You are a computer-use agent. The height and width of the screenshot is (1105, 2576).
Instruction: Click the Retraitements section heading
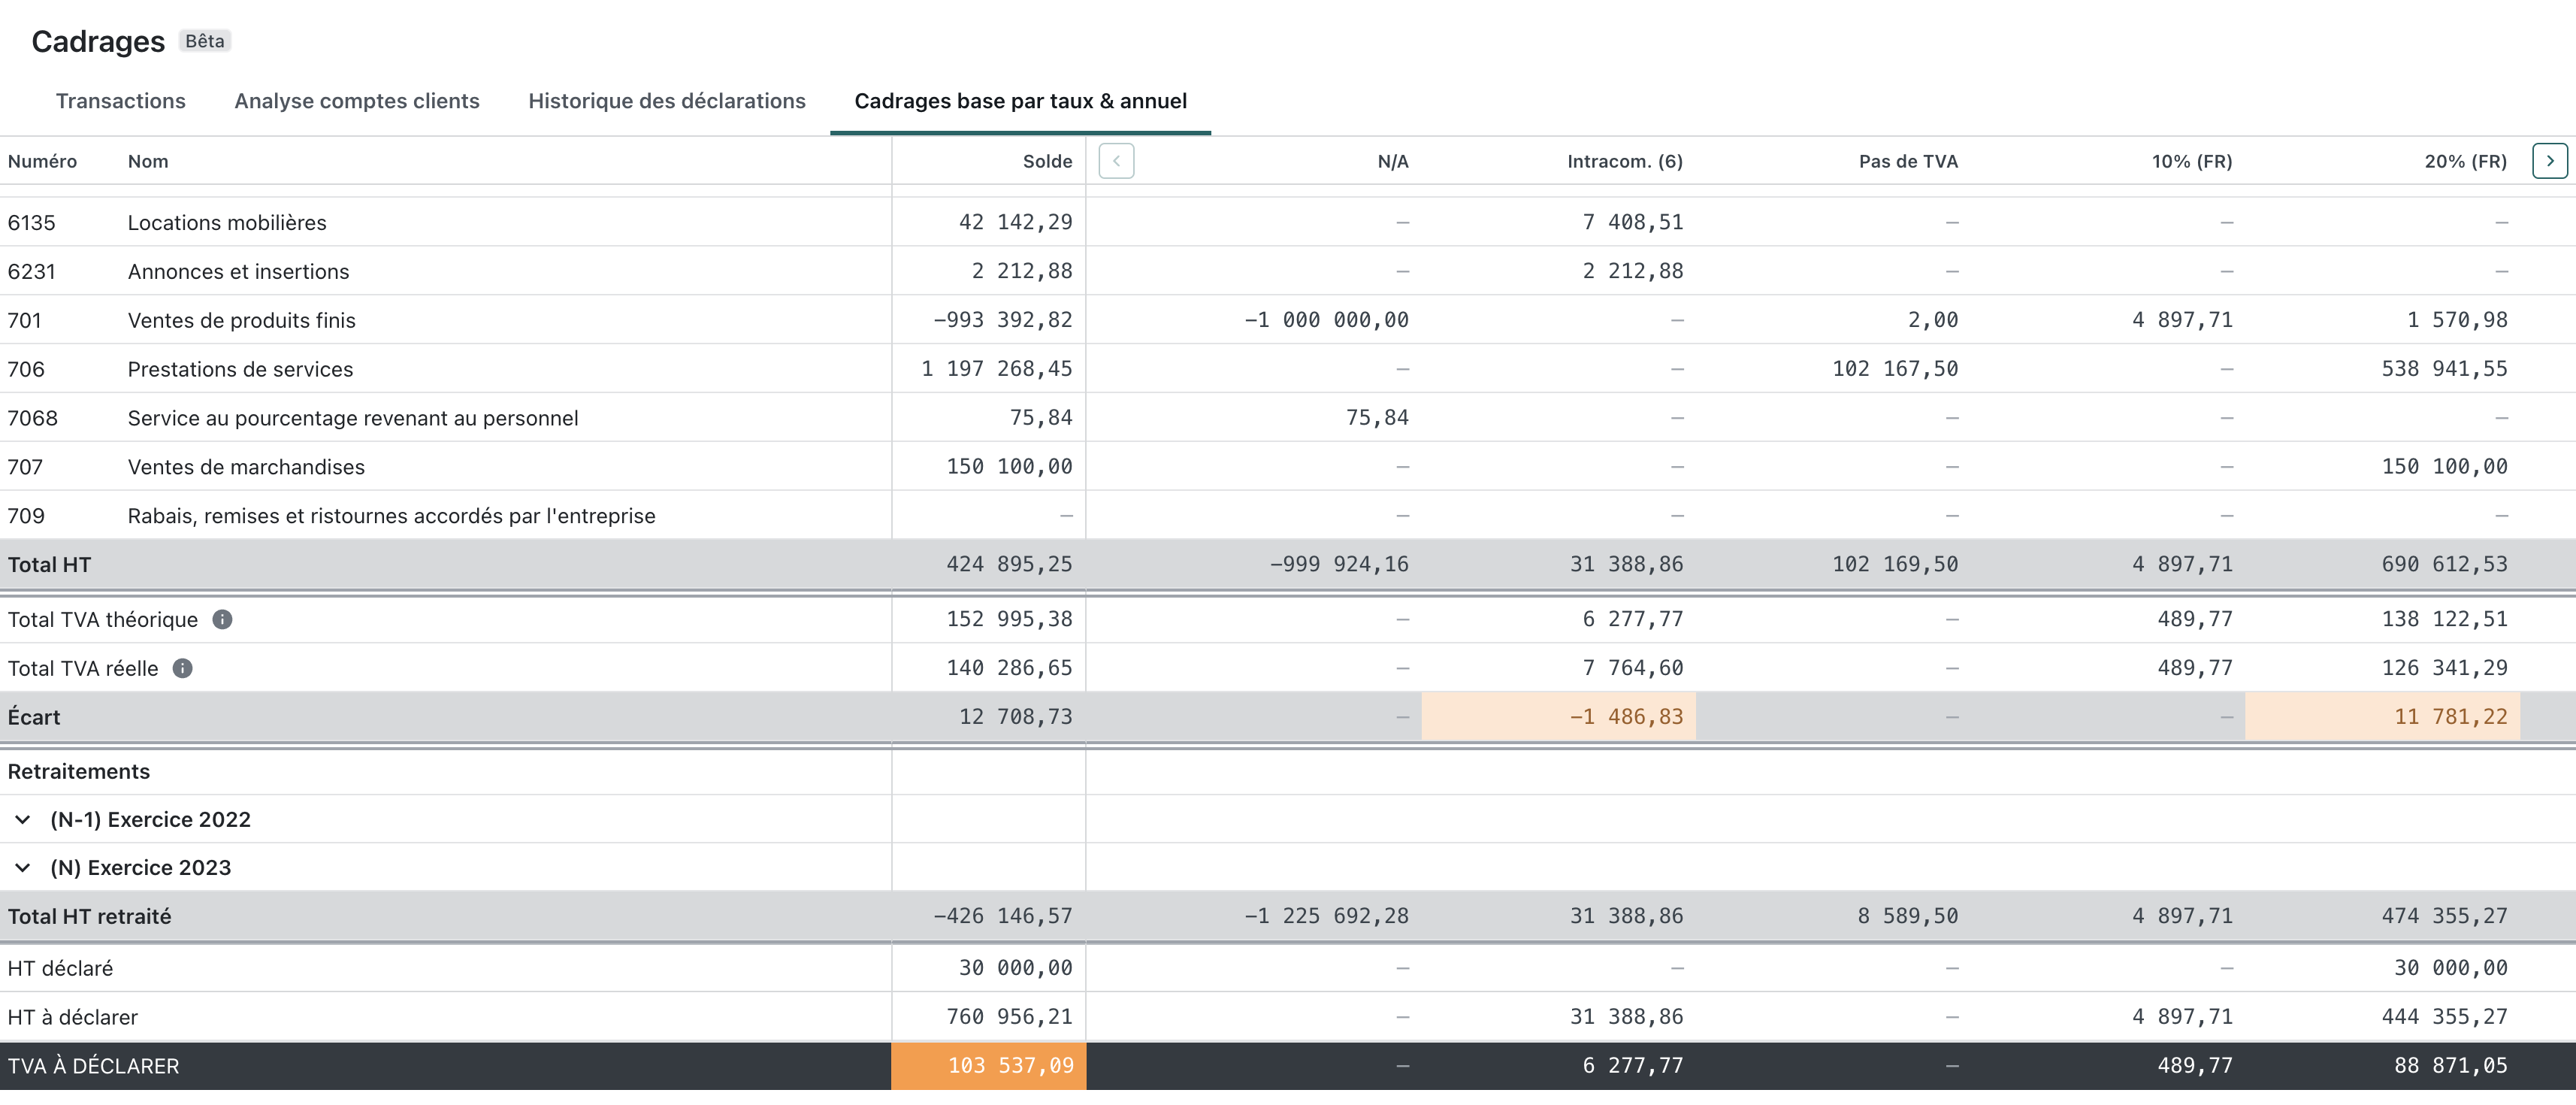point(78,772)
